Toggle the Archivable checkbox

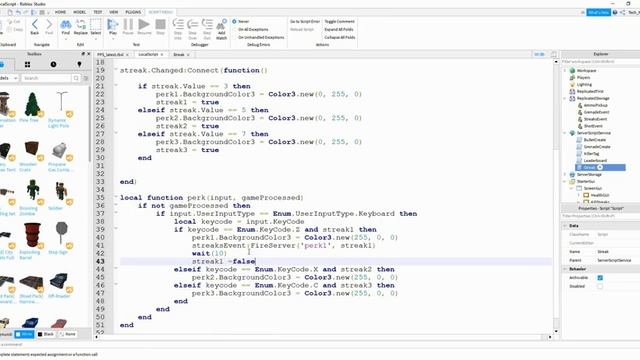click(600, 278)
